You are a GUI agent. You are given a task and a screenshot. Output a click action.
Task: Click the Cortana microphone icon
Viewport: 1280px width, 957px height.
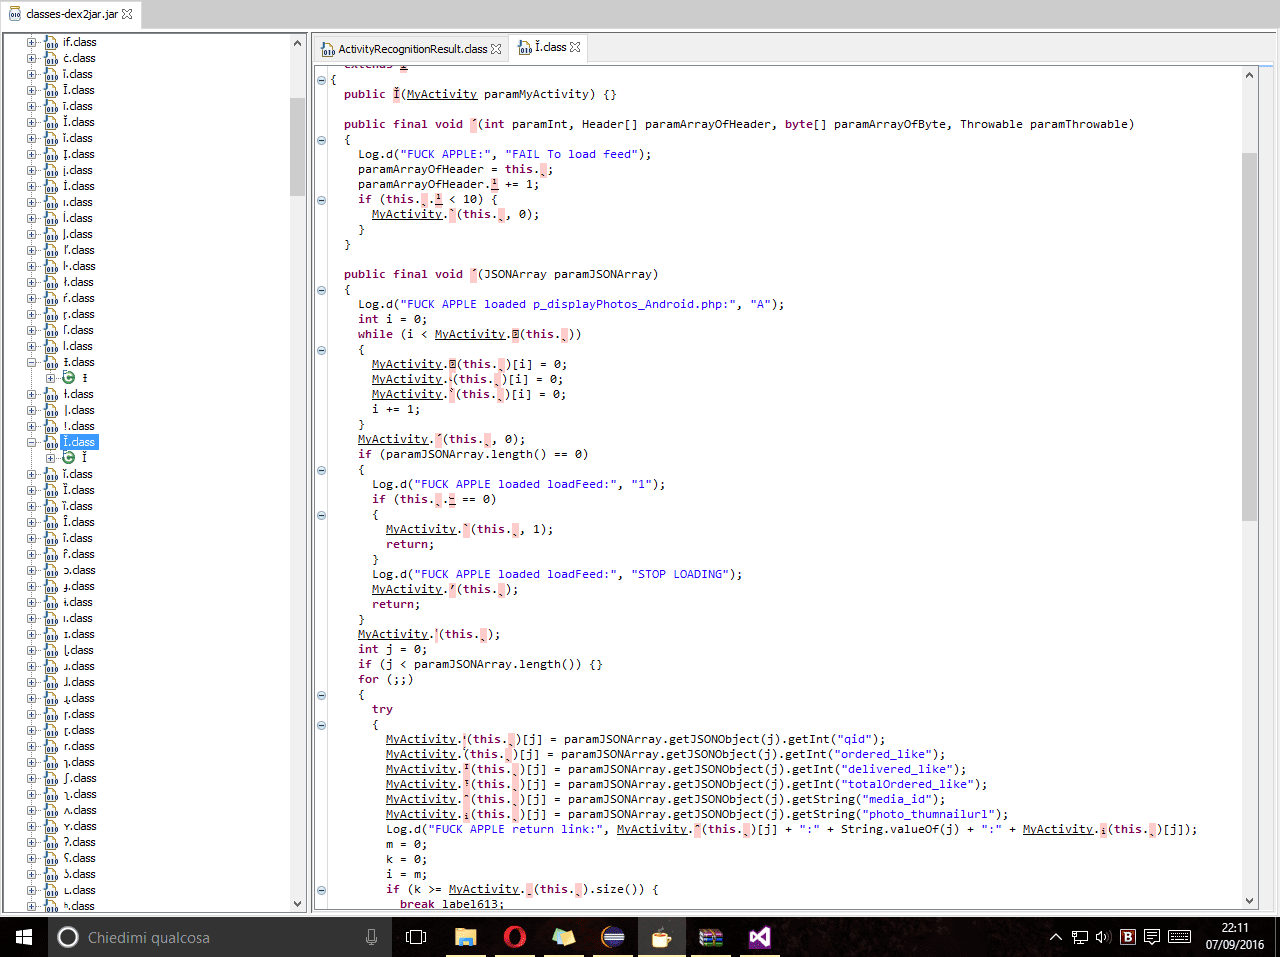pyautogui.click(x=371, y=937)
